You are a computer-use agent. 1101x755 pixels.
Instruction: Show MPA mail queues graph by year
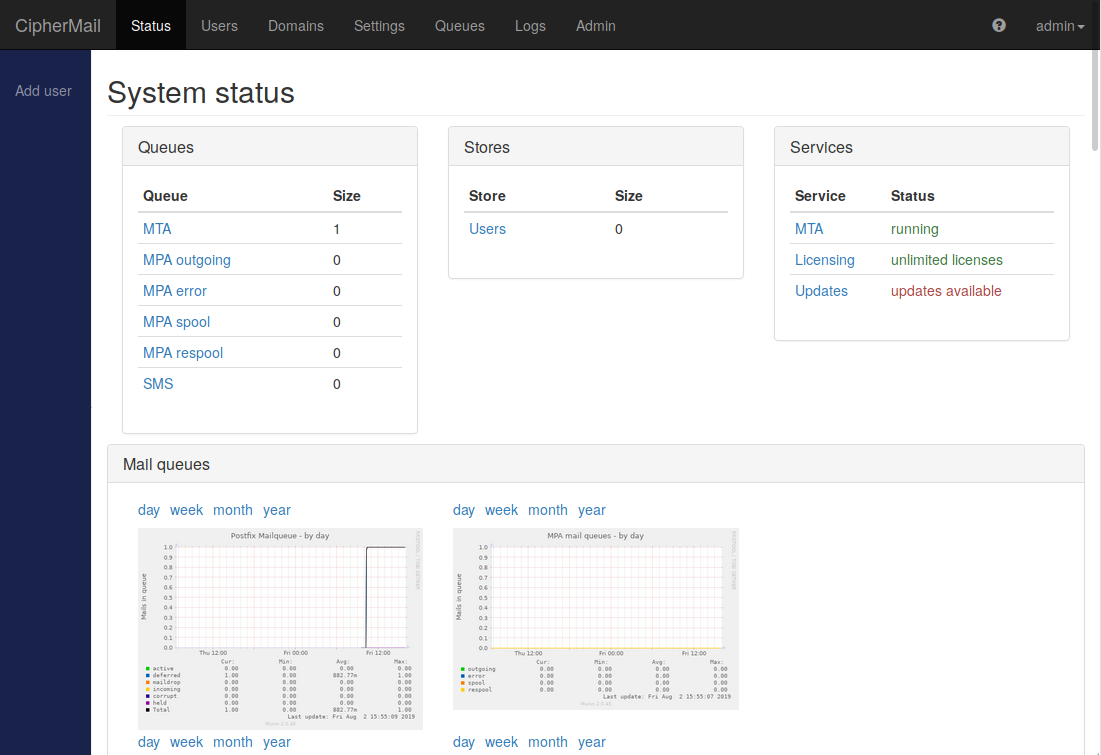click(592, 510)
